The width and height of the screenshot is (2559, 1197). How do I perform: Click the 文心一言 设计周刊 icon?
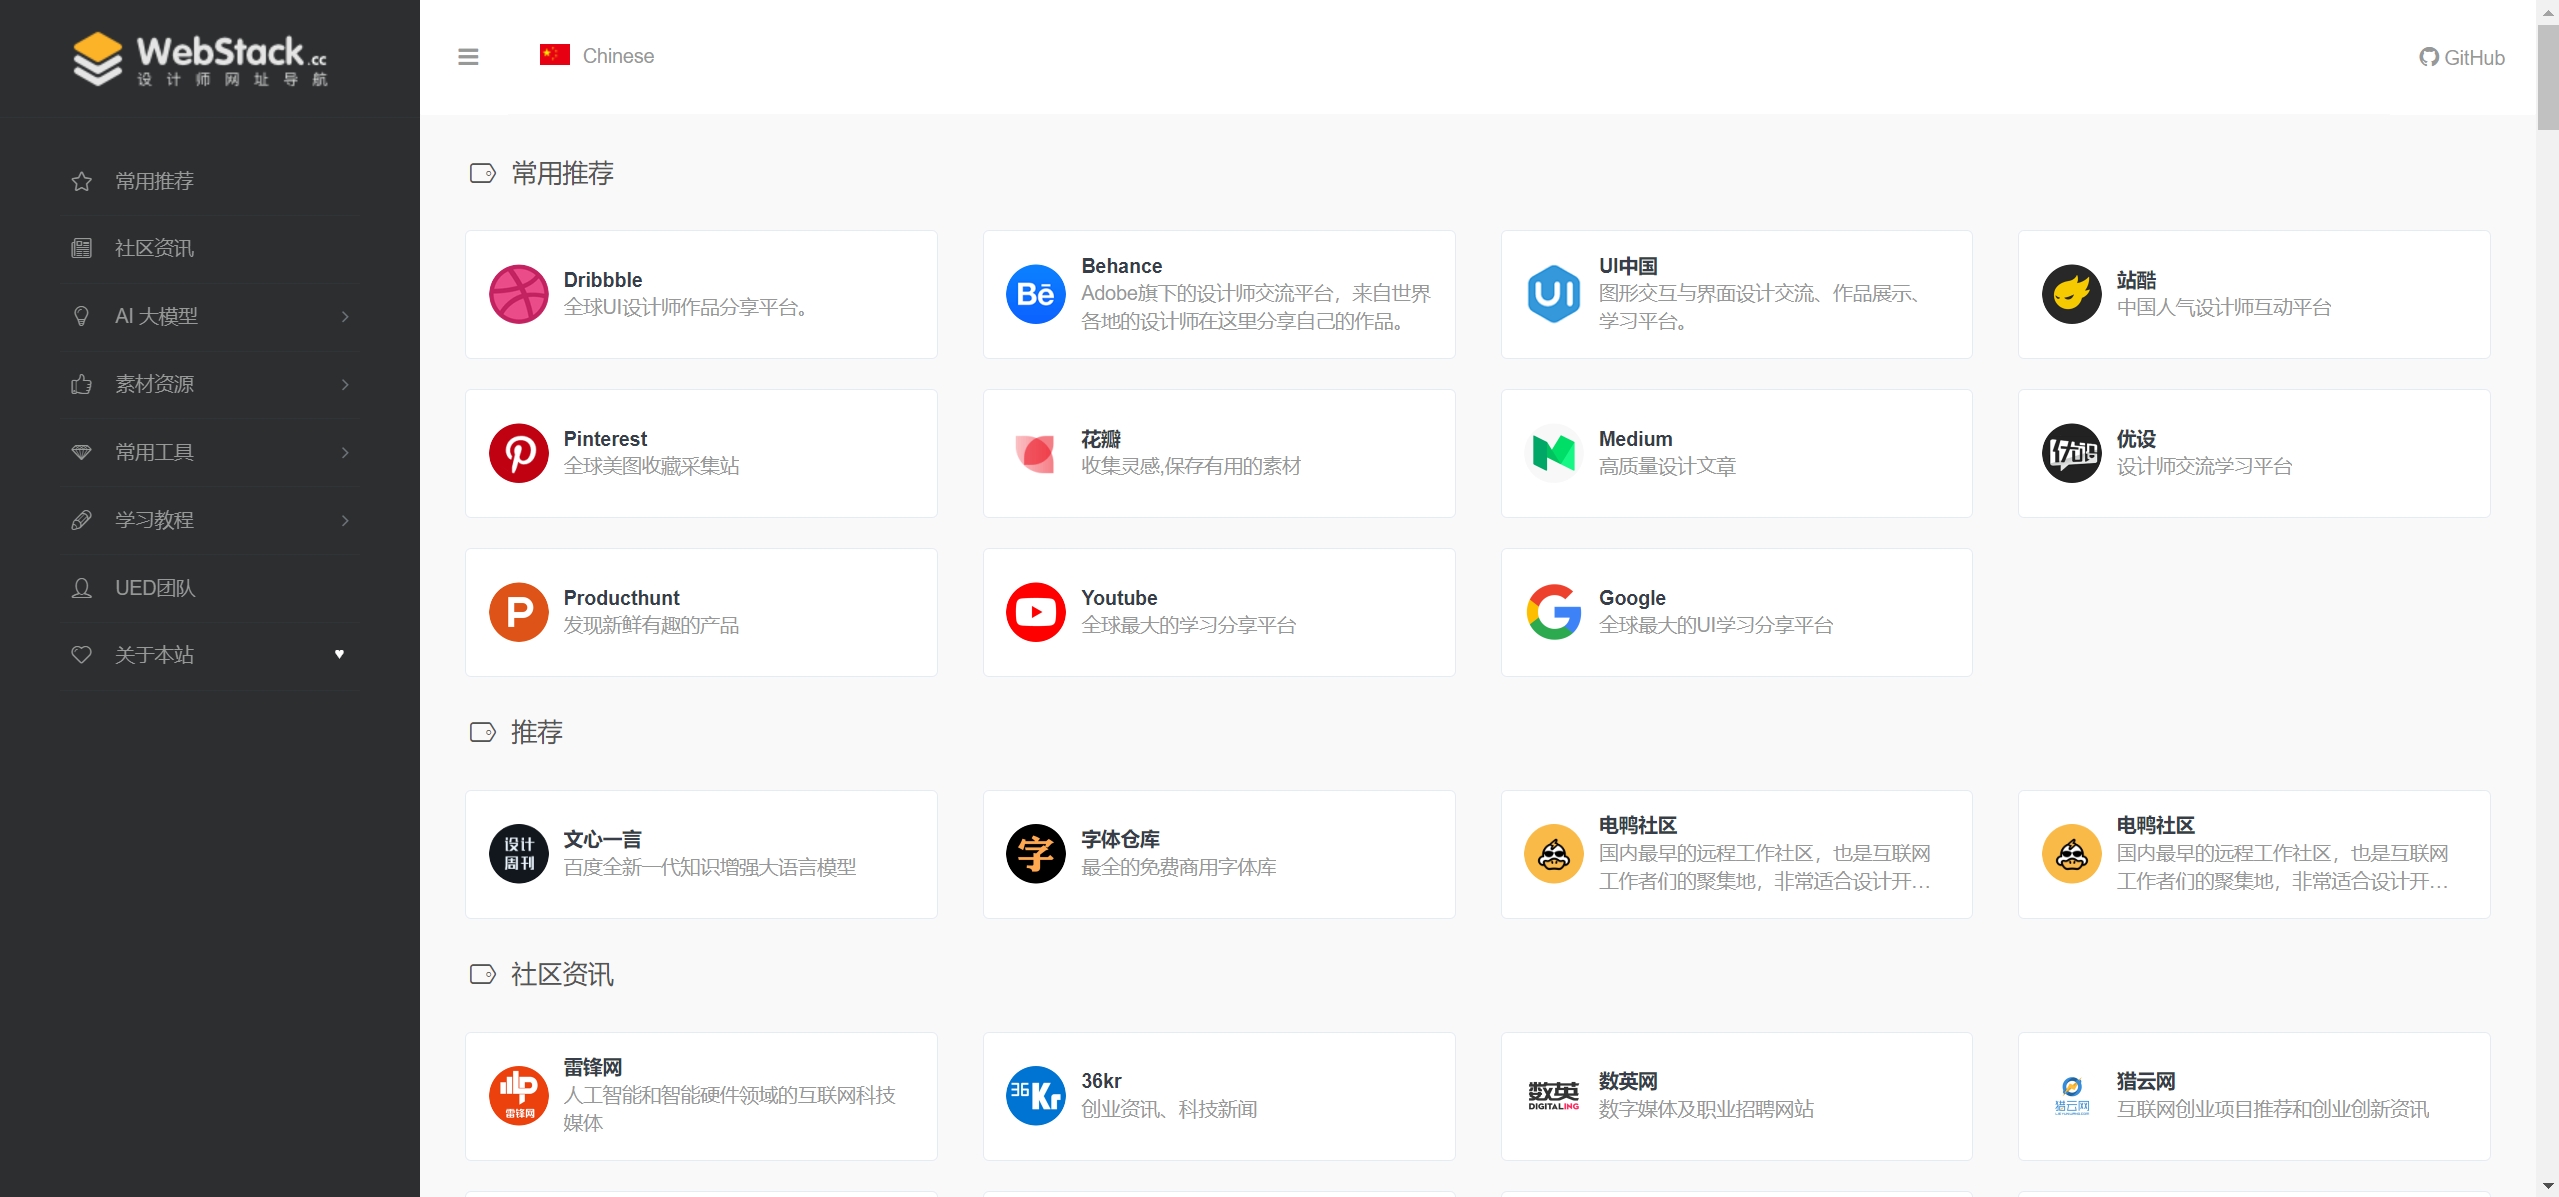[x=518, y=854]
